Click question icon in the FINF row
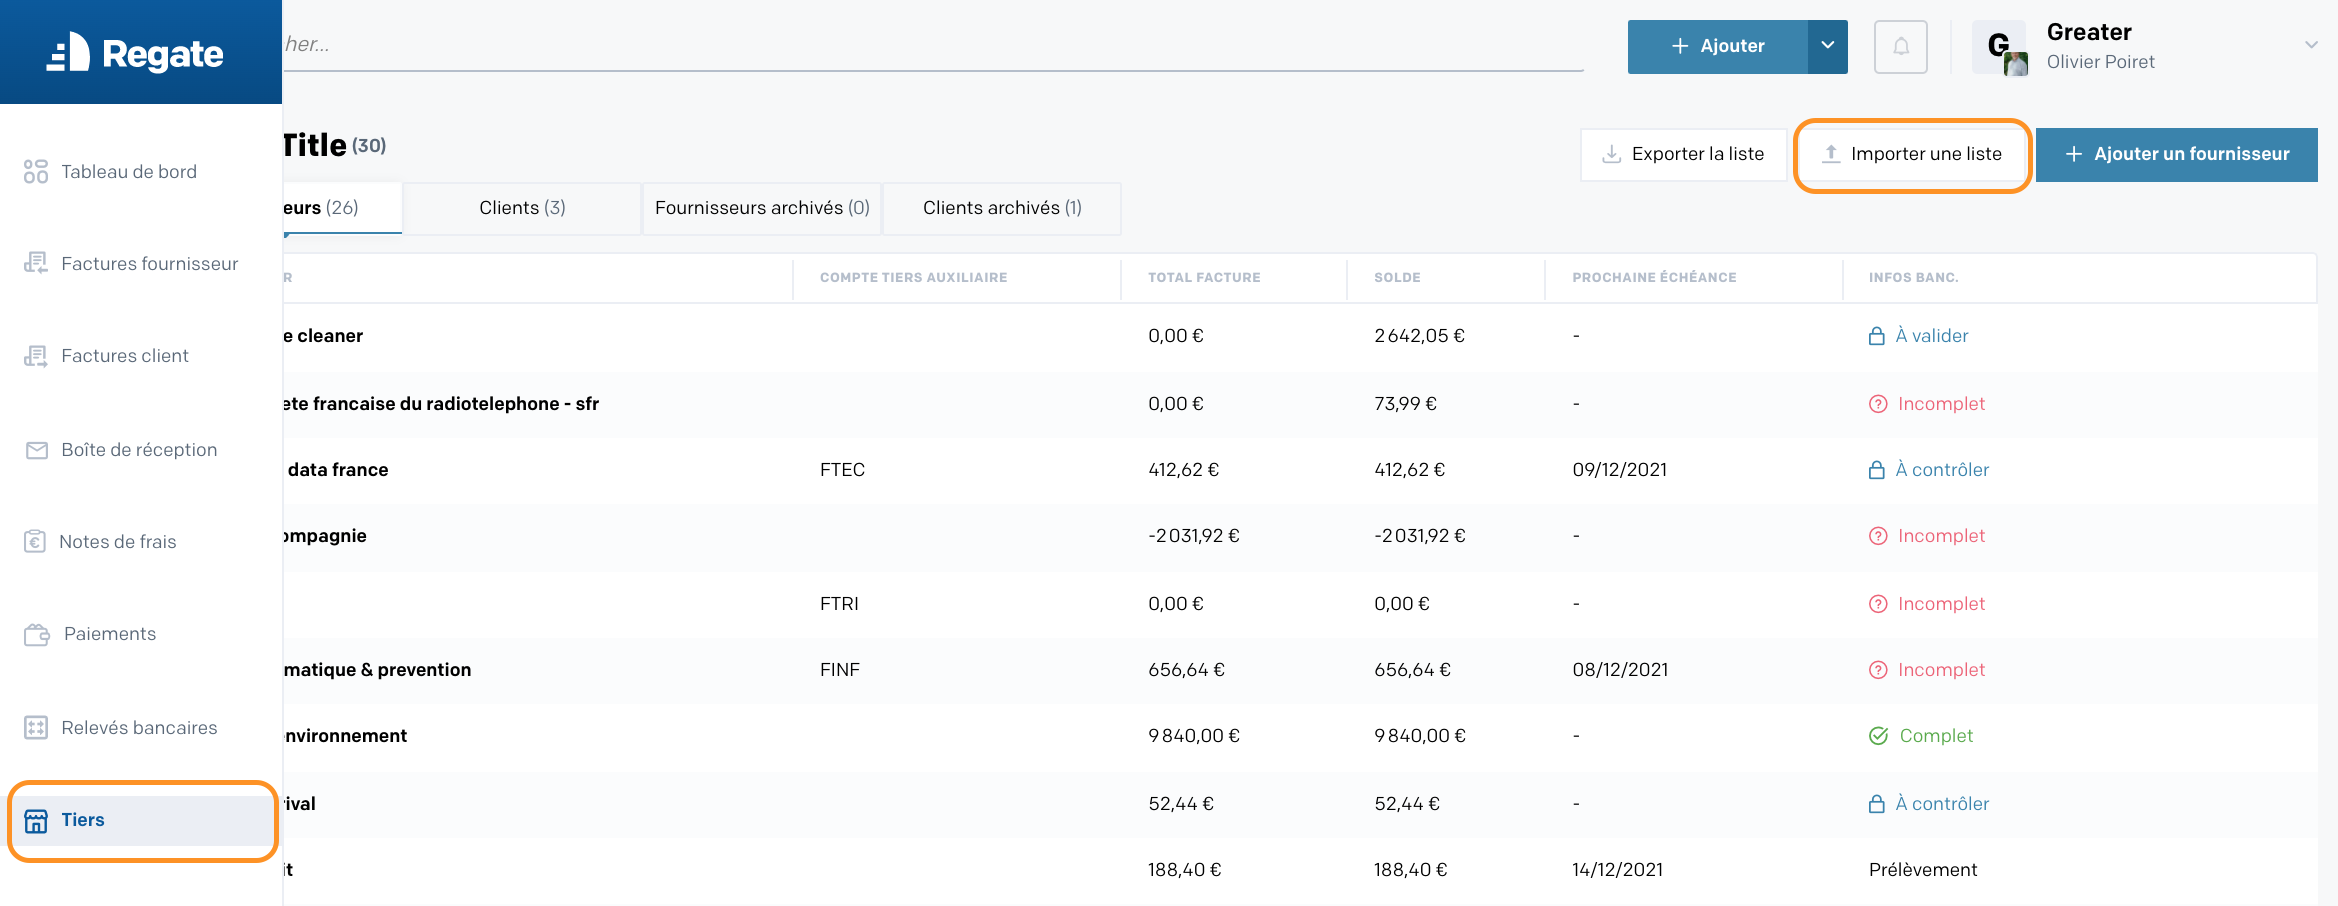2338x906 pixels. point(1878,670)
